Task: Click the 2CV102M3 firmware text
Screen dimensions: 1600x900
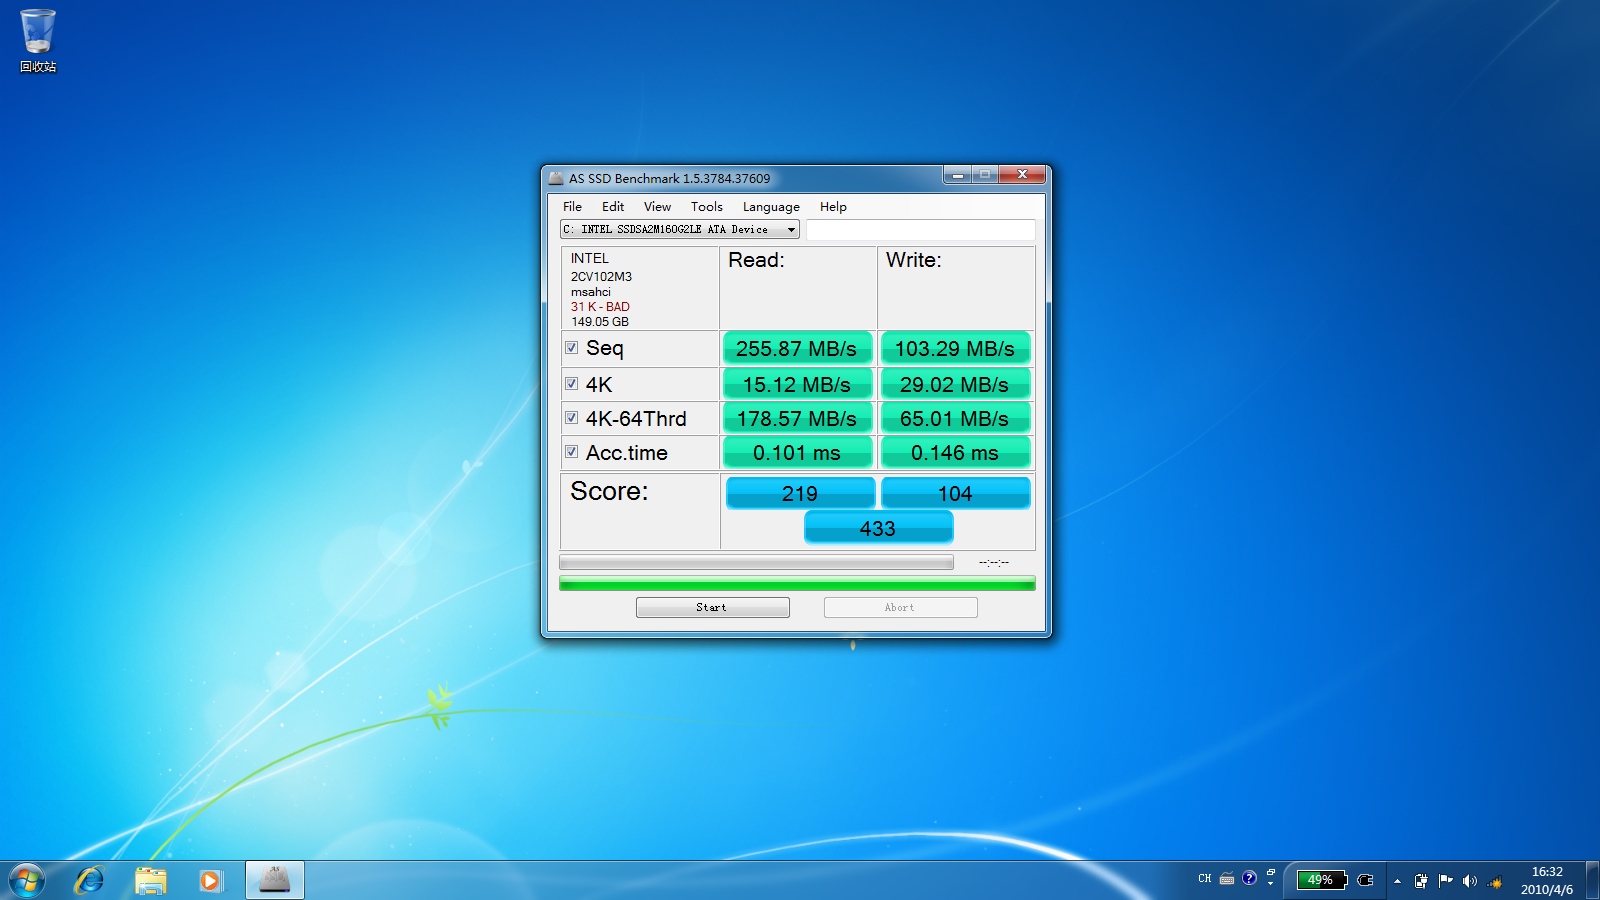Action: (x=601, y=277)
